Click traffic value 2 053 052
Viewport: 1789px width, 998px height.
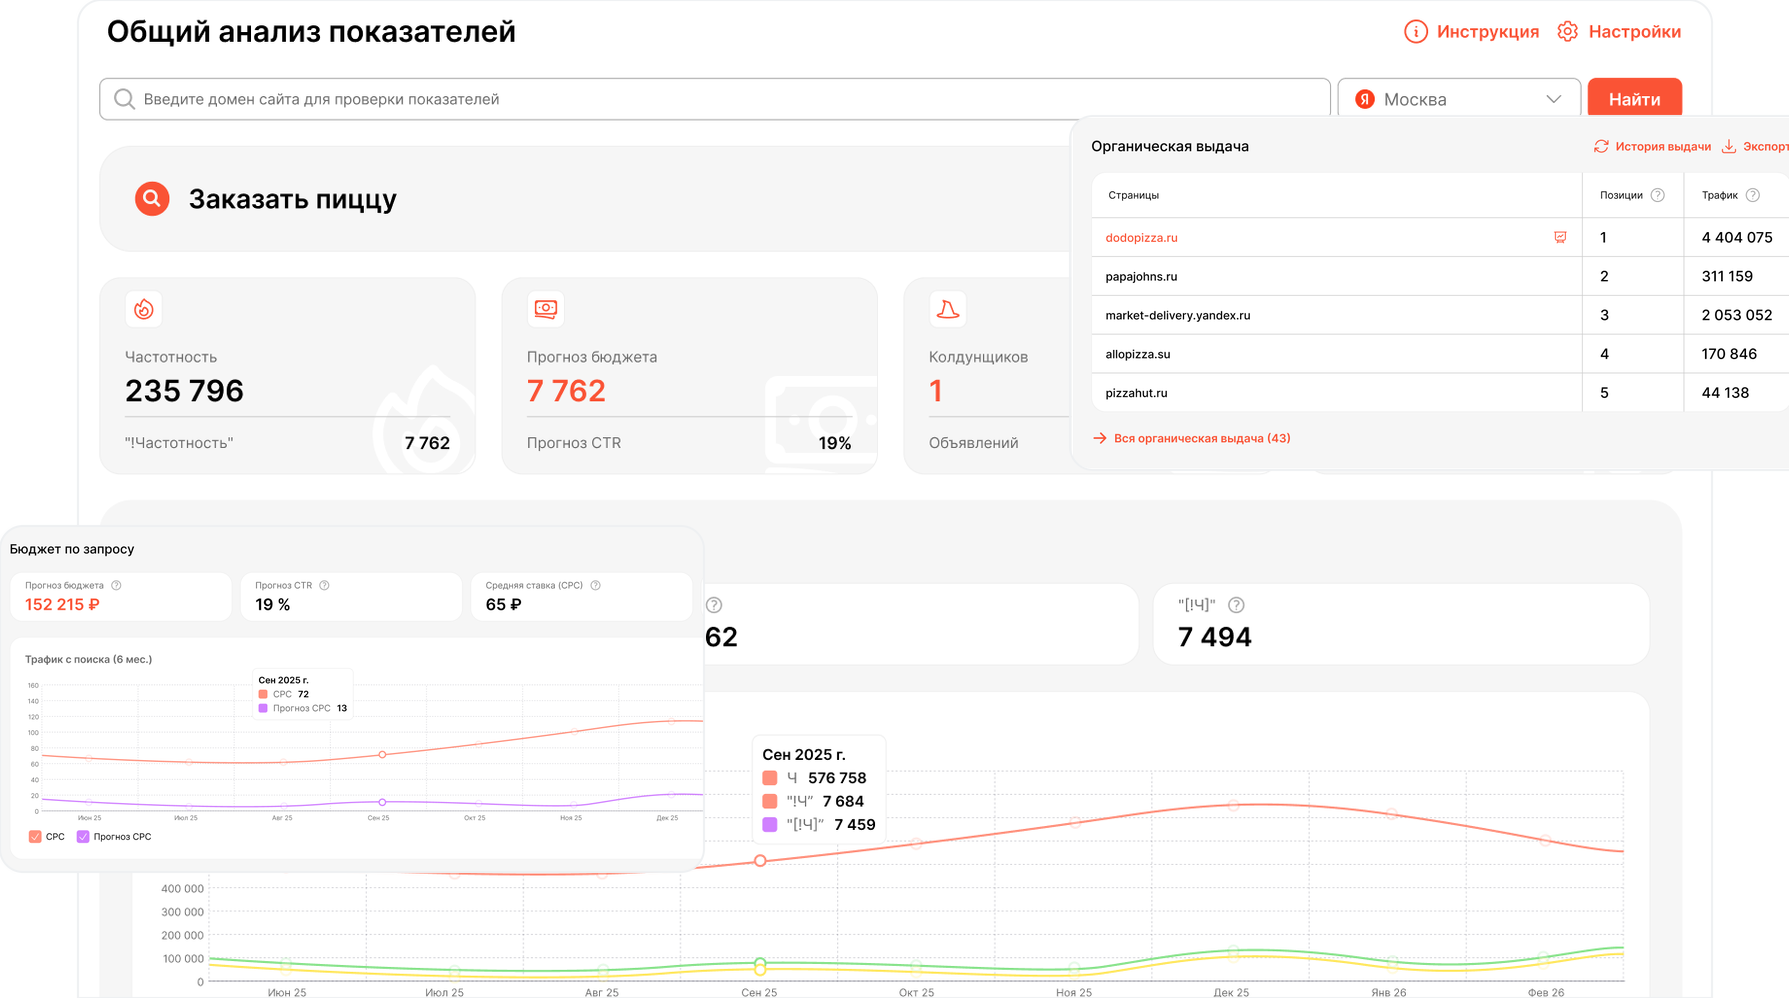pyautogui.click(x=1737, y=315)
